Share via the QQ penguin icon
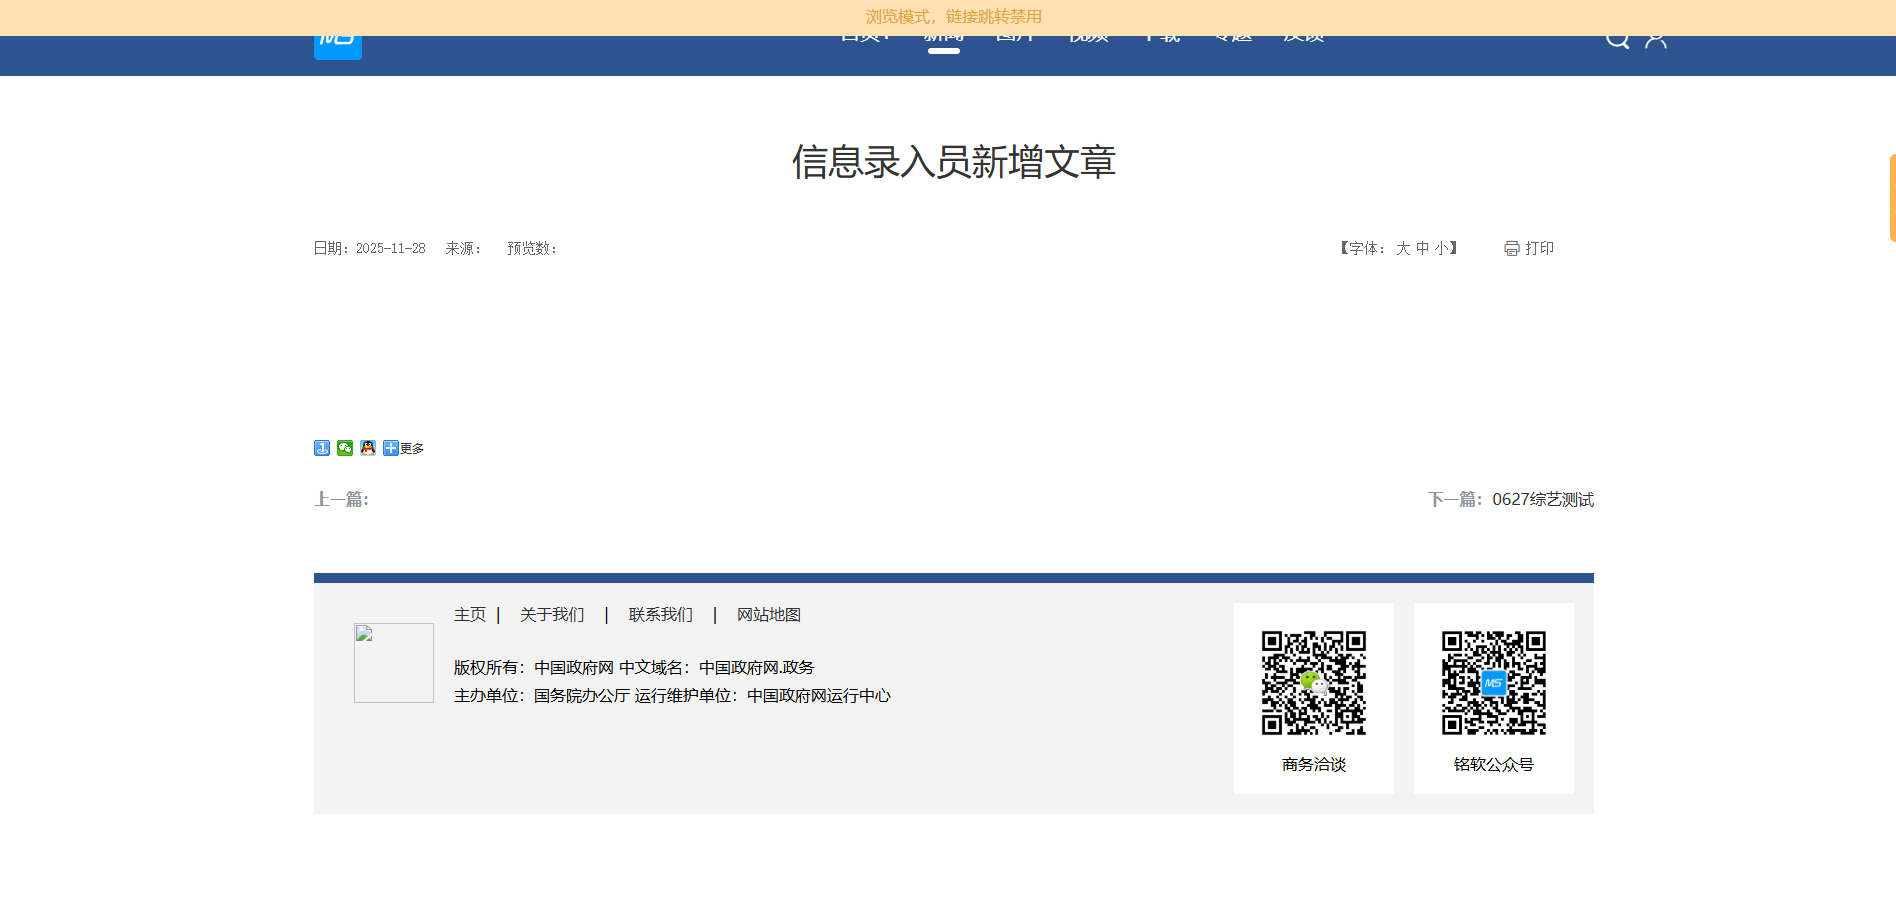The image size is (1896, 901). (x=368, y=448)
